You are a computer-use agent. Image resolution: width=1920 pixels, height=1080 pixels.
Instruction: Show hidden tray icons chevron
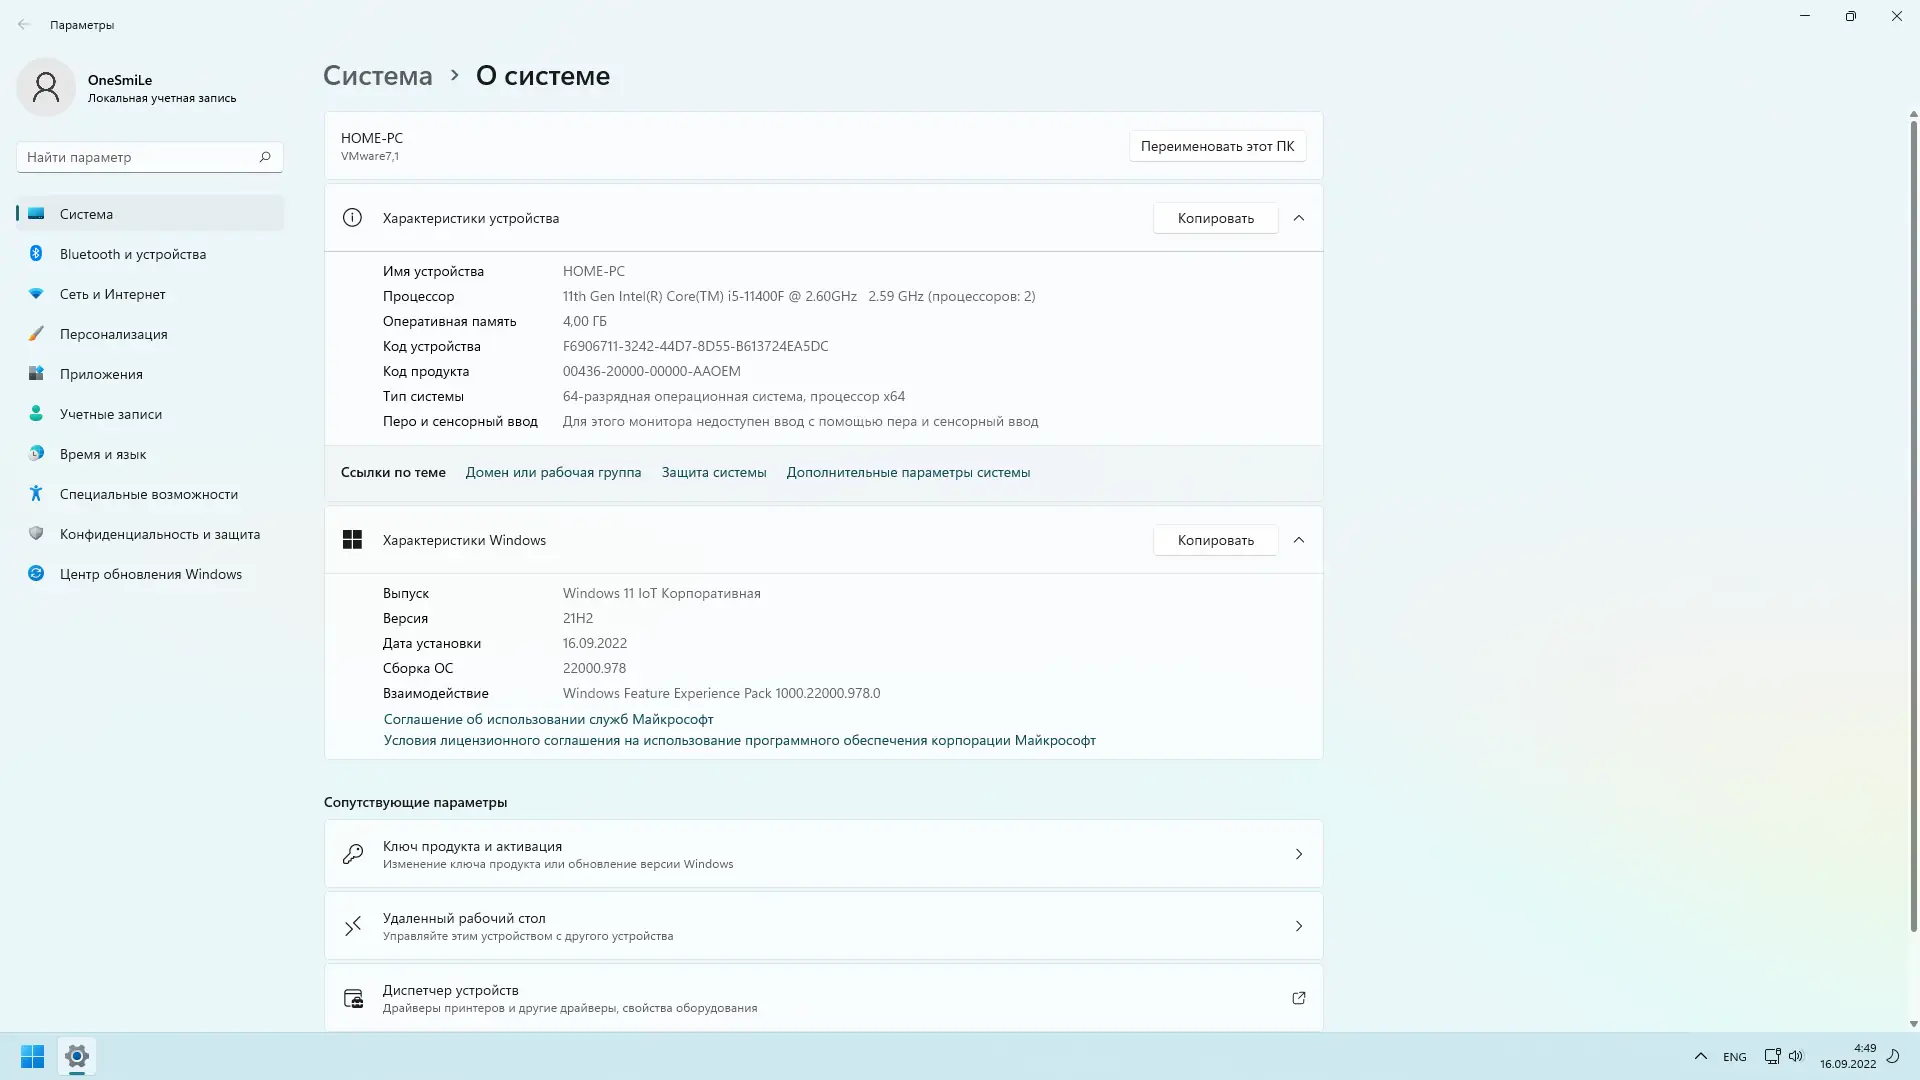click(1700, 1056)
